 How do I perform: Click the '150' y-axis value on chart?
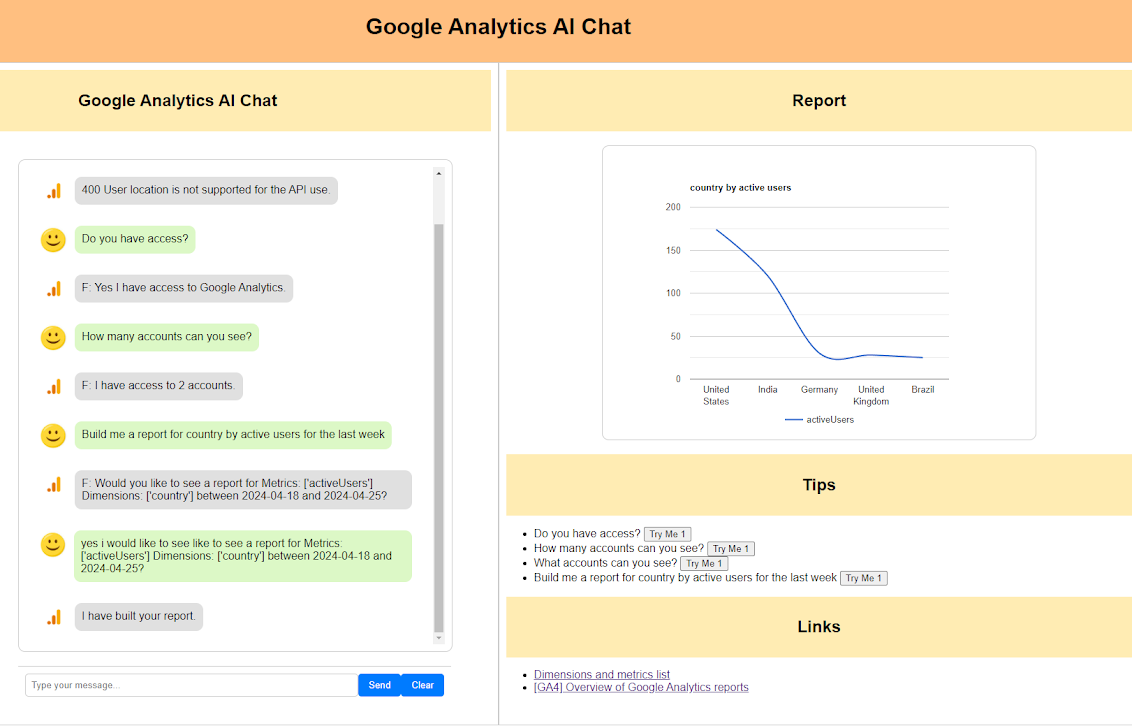click(673, 250)
